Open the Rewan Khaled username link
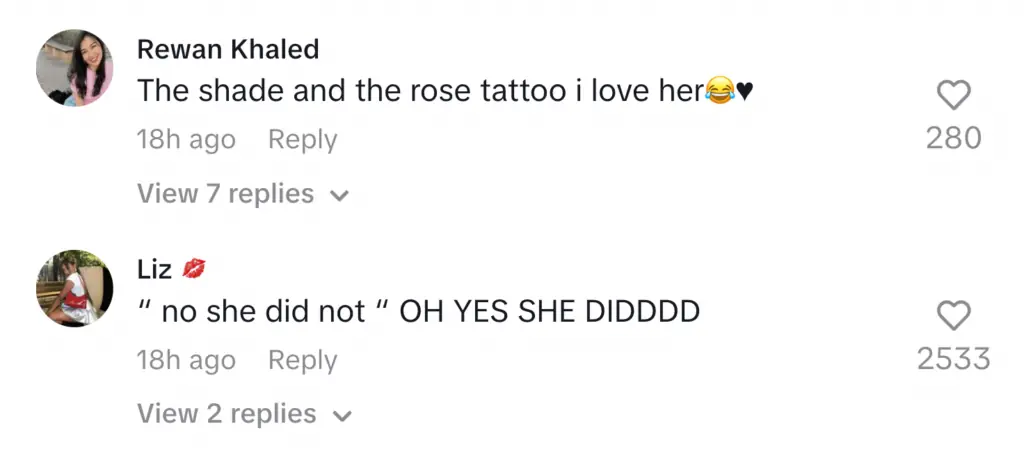The image size is (1024, 454). pos(228,49)
